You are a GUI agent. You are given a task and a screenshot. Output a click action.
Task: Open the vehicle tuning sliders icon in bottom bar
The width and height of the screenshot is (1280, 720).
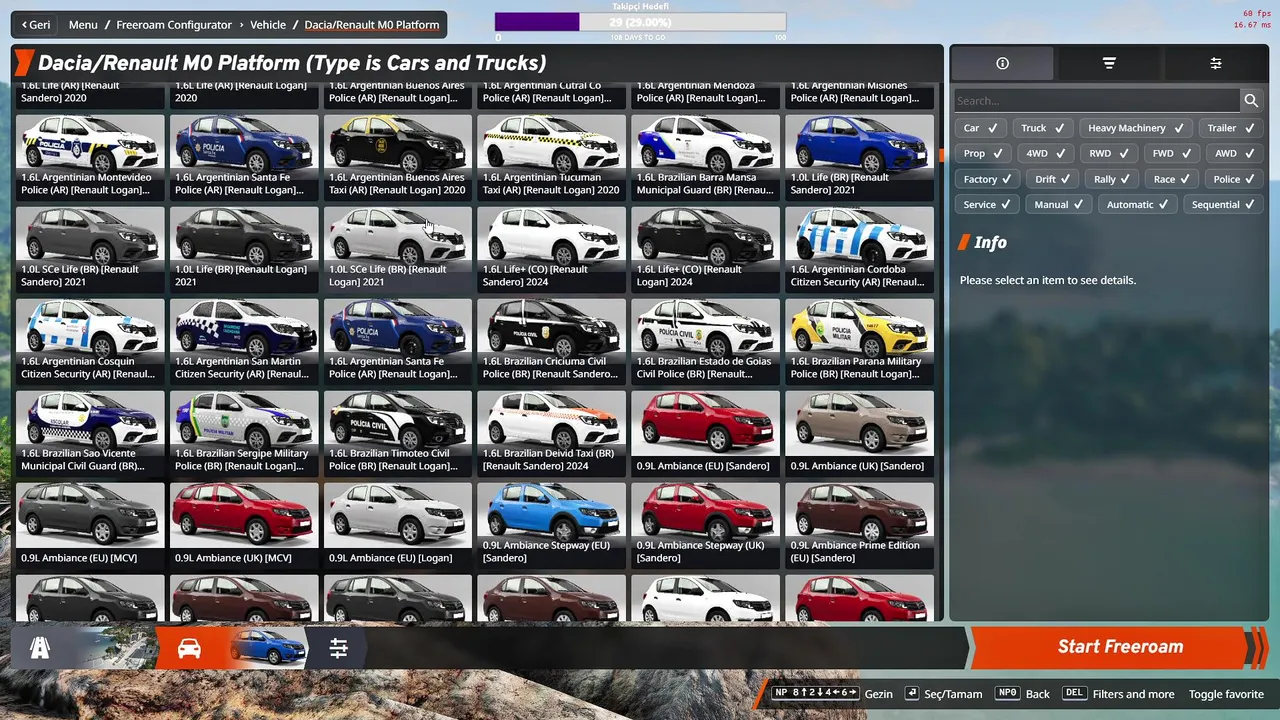(x=339, y=649)
